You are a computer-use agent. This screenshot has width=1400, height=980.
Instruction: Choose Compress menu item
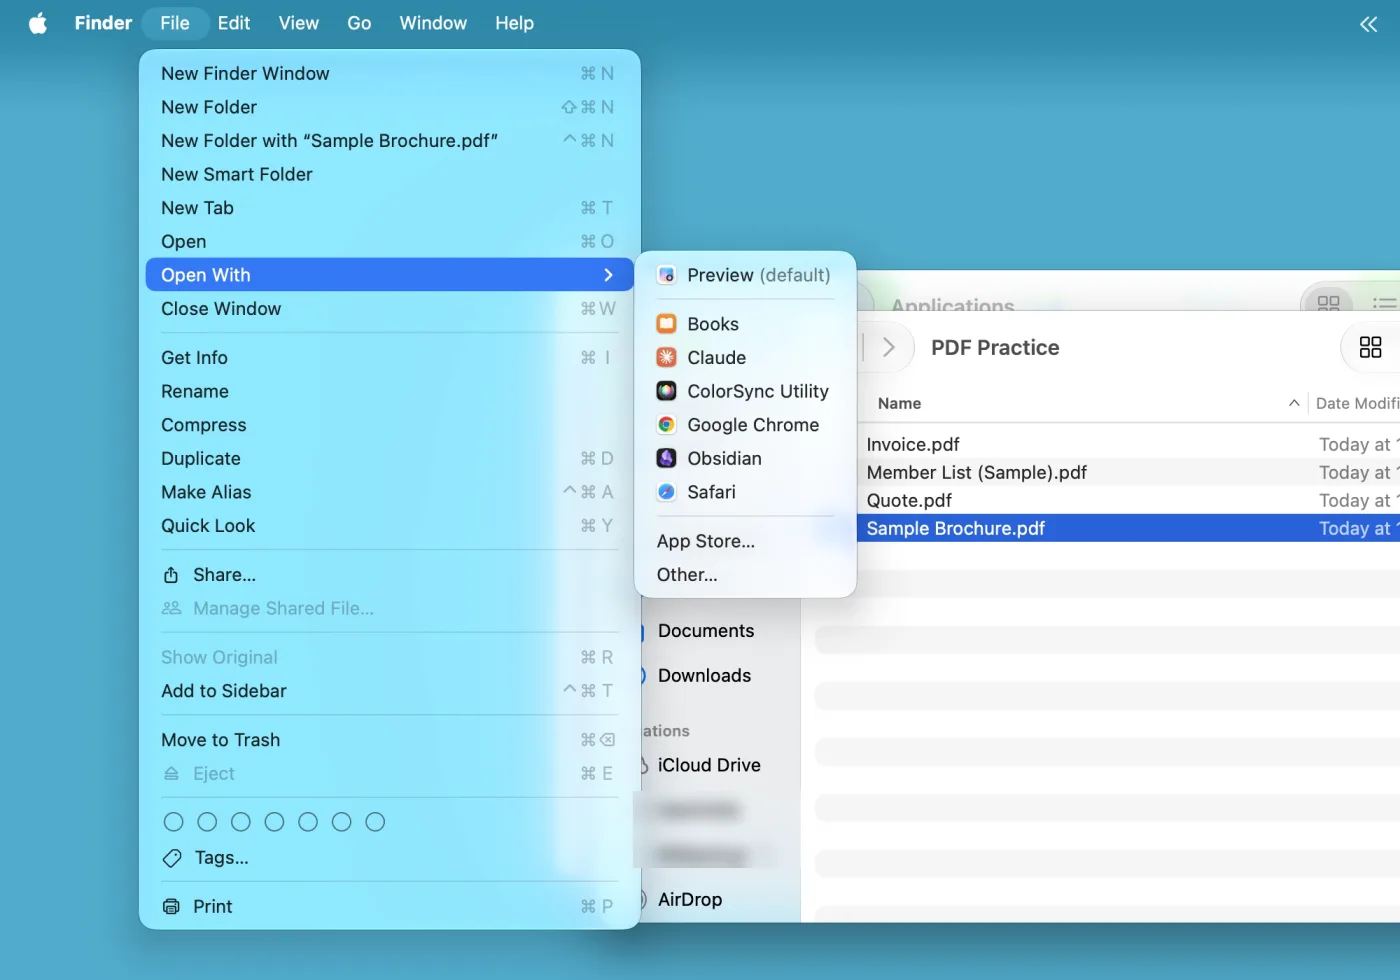pos(389,425)
